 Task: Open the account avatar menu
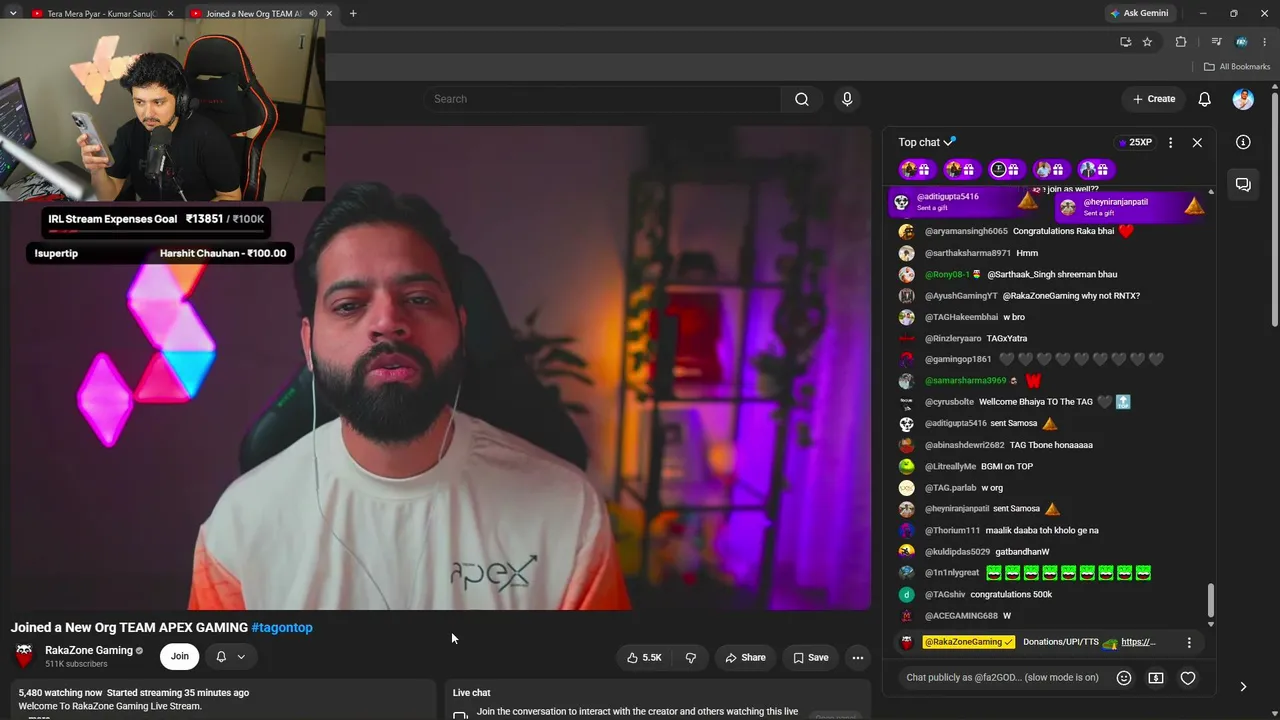click(x=1243, y=99)
